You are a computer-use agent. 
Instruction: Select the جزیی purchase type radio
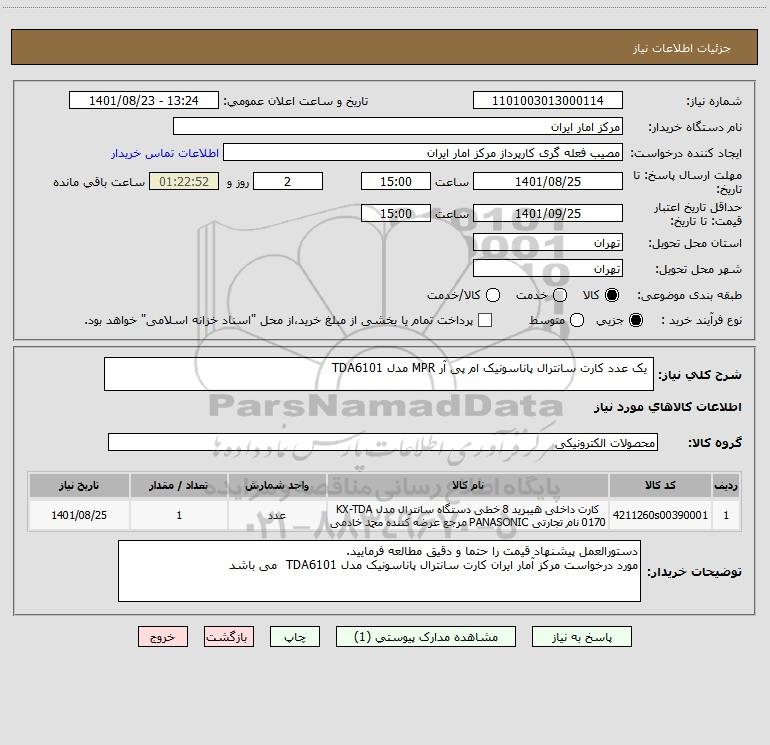(x=635, y=320)
